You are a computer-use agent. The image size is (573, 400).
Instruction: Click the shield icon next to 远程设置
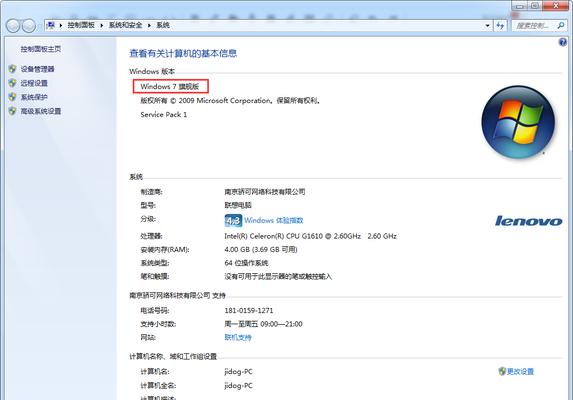coord(13,83)
